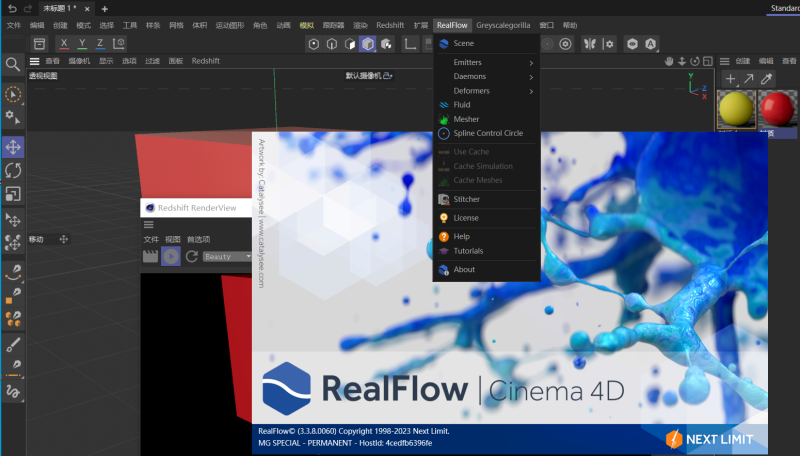Click the viewport dolly arrows icon
This screenshot has height=456, width=800.
[682, 61]
